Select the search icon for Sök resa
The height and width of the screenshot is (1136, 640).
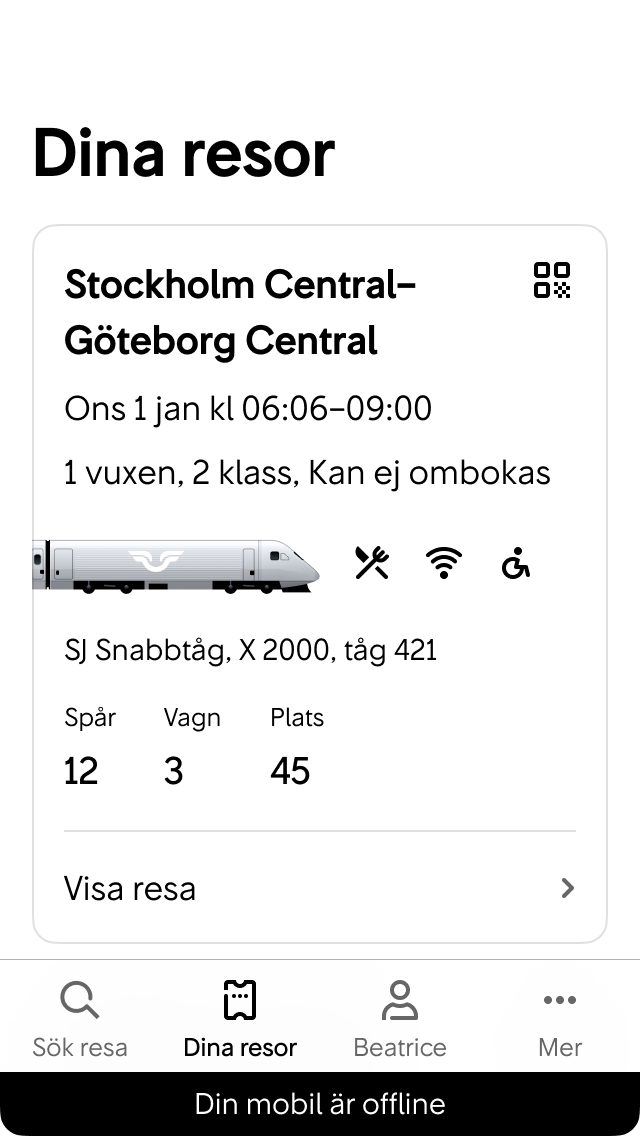click(x=79, y=999)
